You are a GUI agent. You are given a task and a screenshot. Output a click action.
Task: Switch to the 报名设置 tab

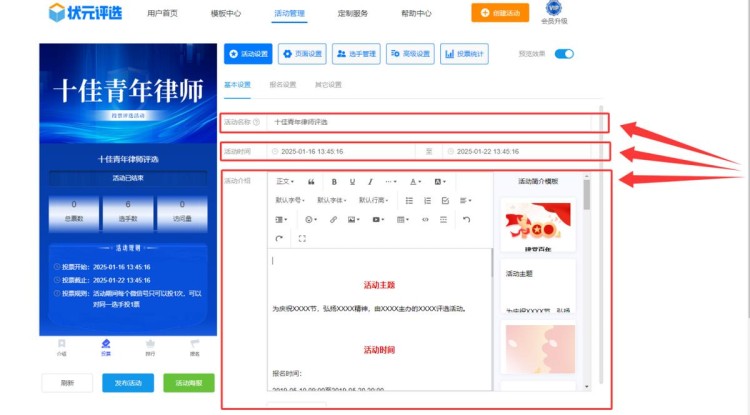click(x=283, y=85)
